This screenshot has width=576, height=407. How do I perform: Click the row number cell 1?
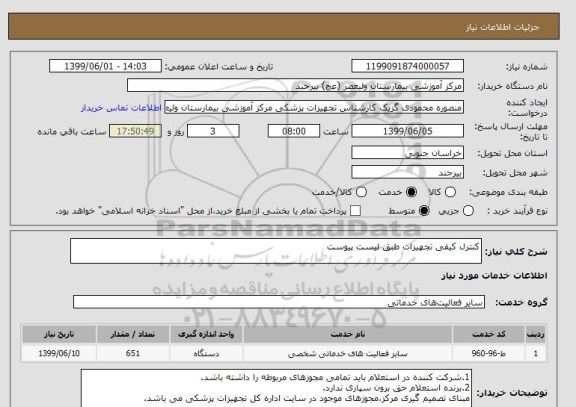click(535, 353)
